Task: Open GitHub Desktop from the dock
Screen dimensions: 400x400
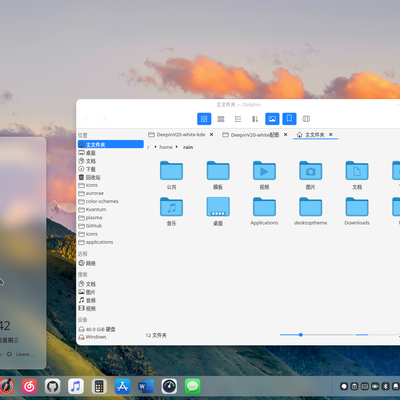Action: [x=53, y=387]
